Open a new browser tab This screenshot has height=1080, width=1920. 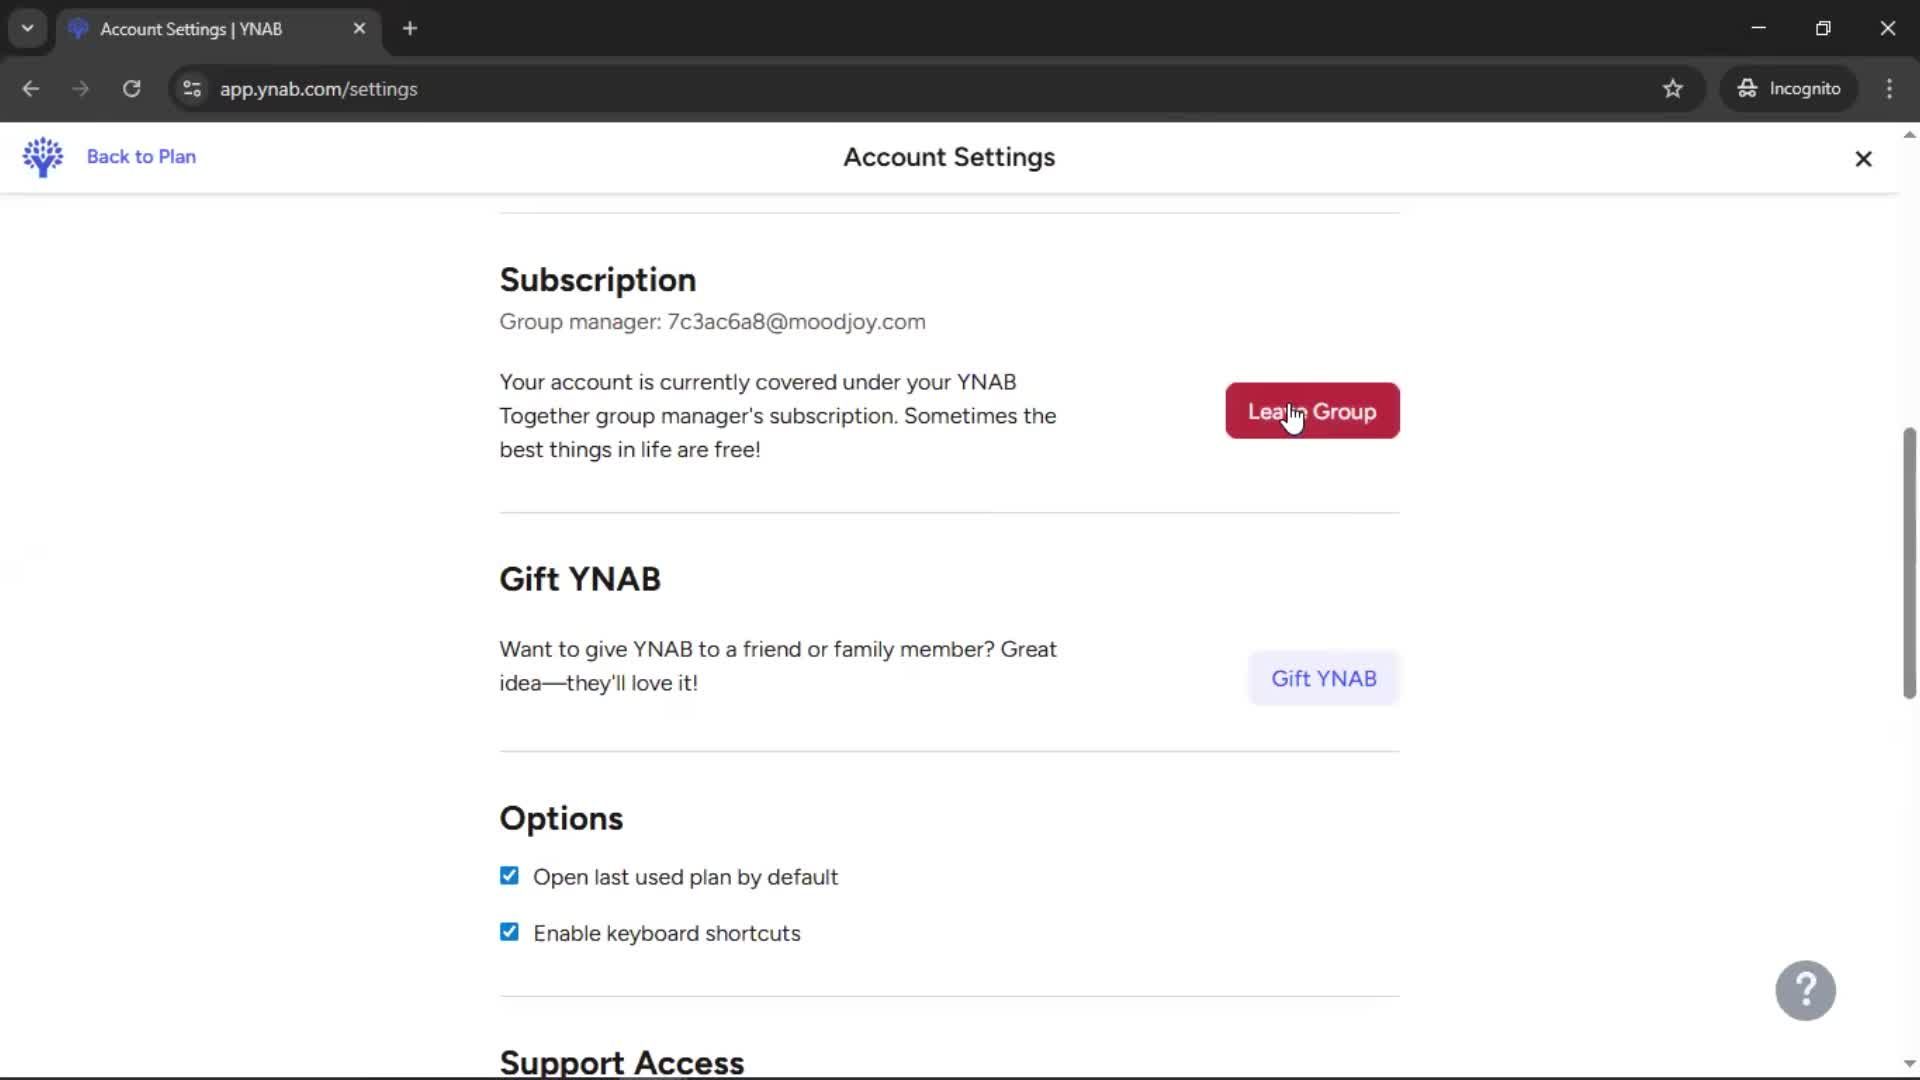(x=410, y=29)
